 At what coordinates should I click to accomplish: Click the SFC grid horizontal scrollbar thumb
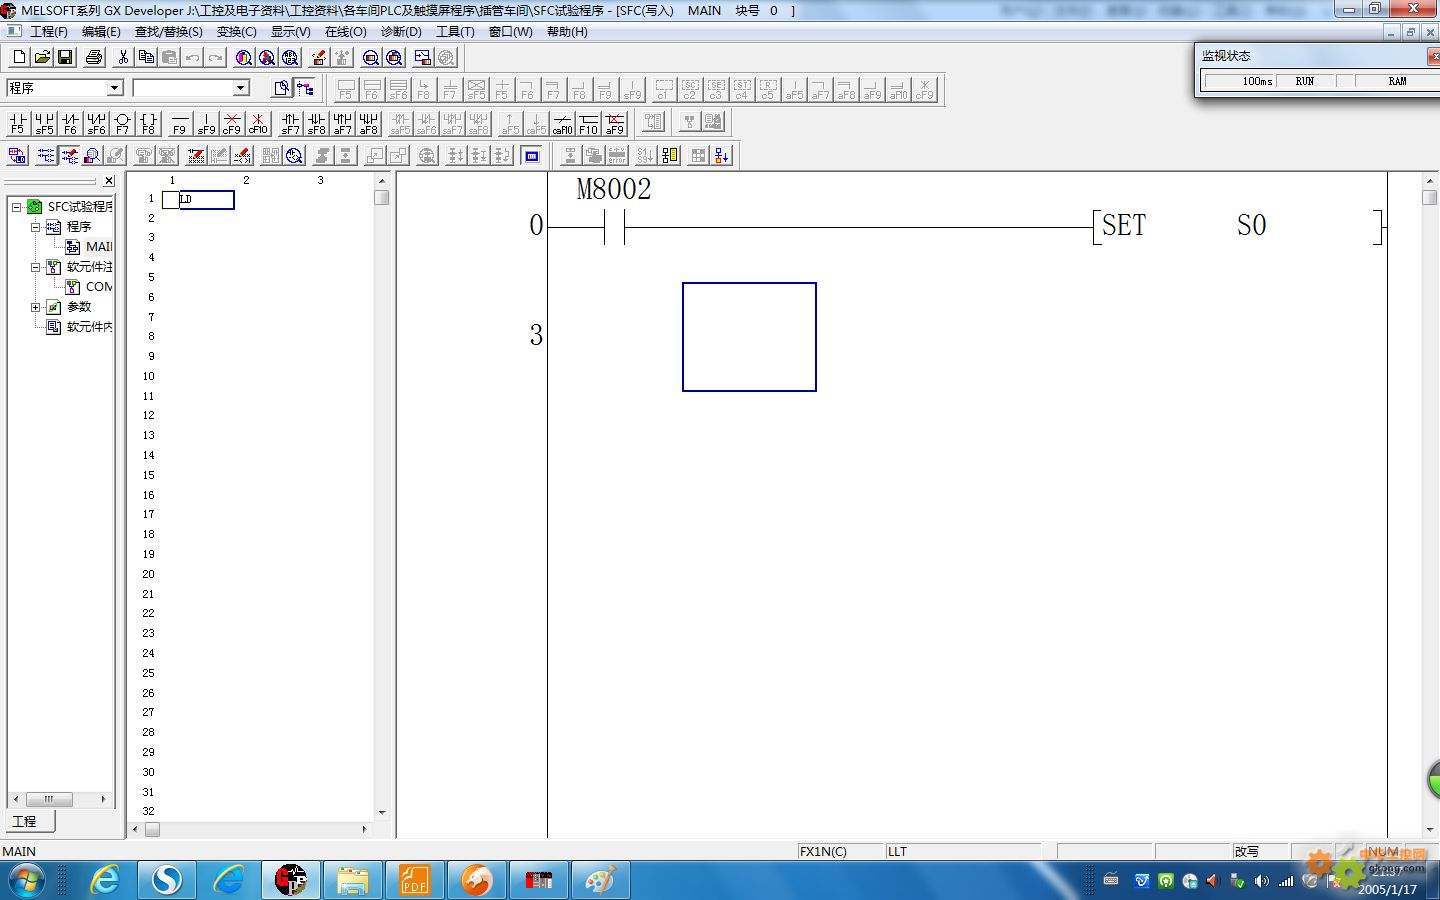tap(152, 829)
